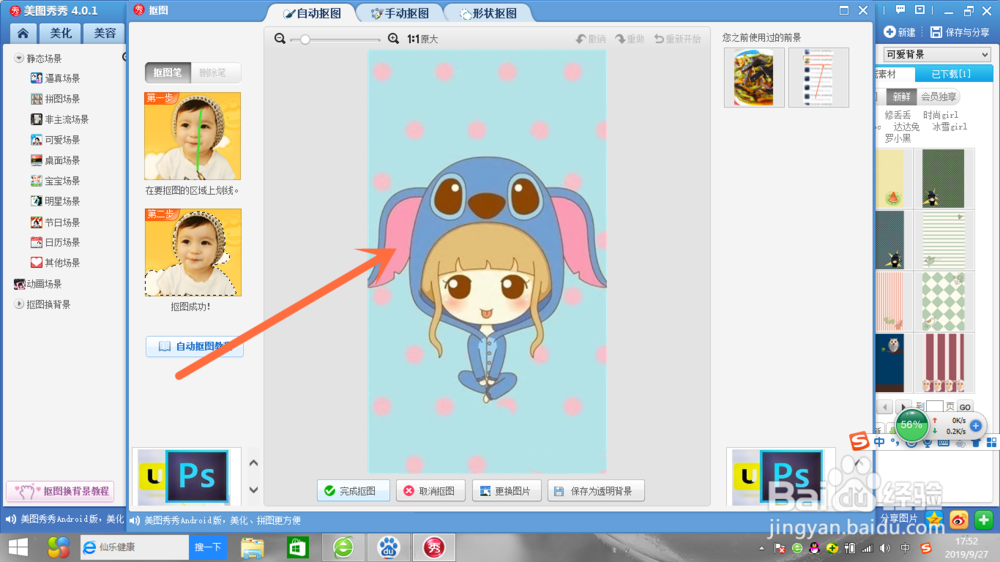Switch to 手动抠图 tab
This screenshot has height=562, width=1000.
click(401, 13)
